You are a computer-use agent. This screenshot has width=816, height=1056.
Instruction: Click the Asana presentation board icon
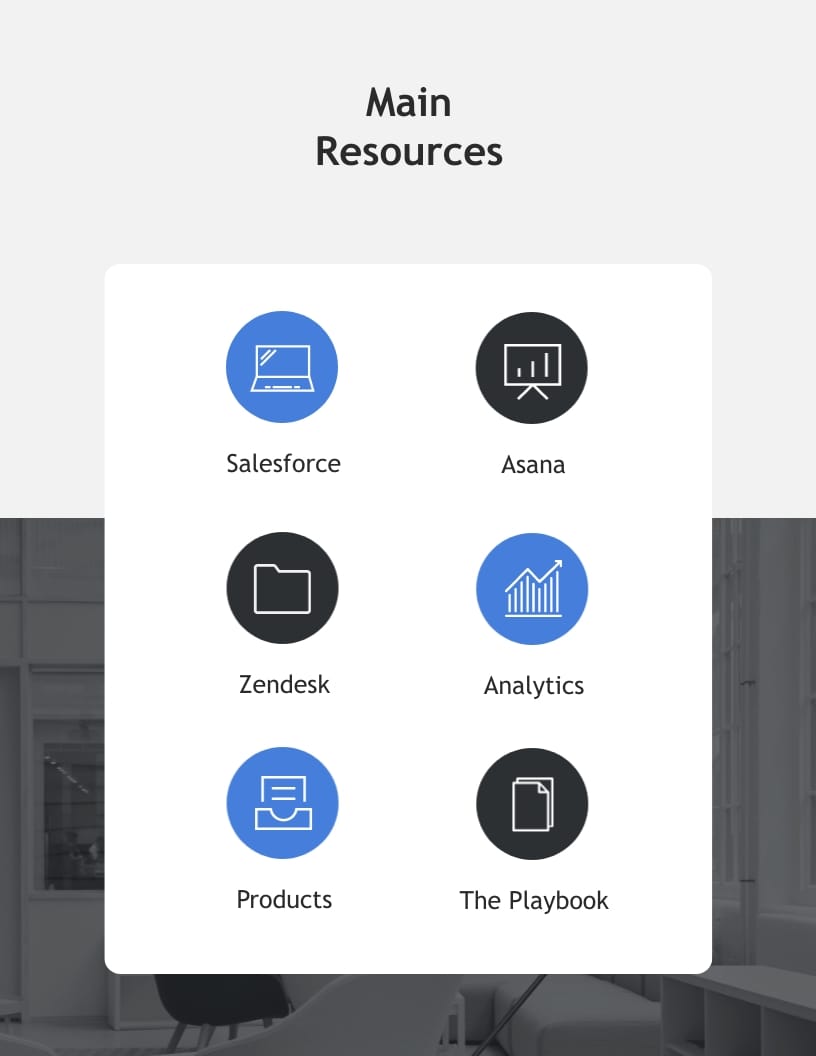coord(532,368)
